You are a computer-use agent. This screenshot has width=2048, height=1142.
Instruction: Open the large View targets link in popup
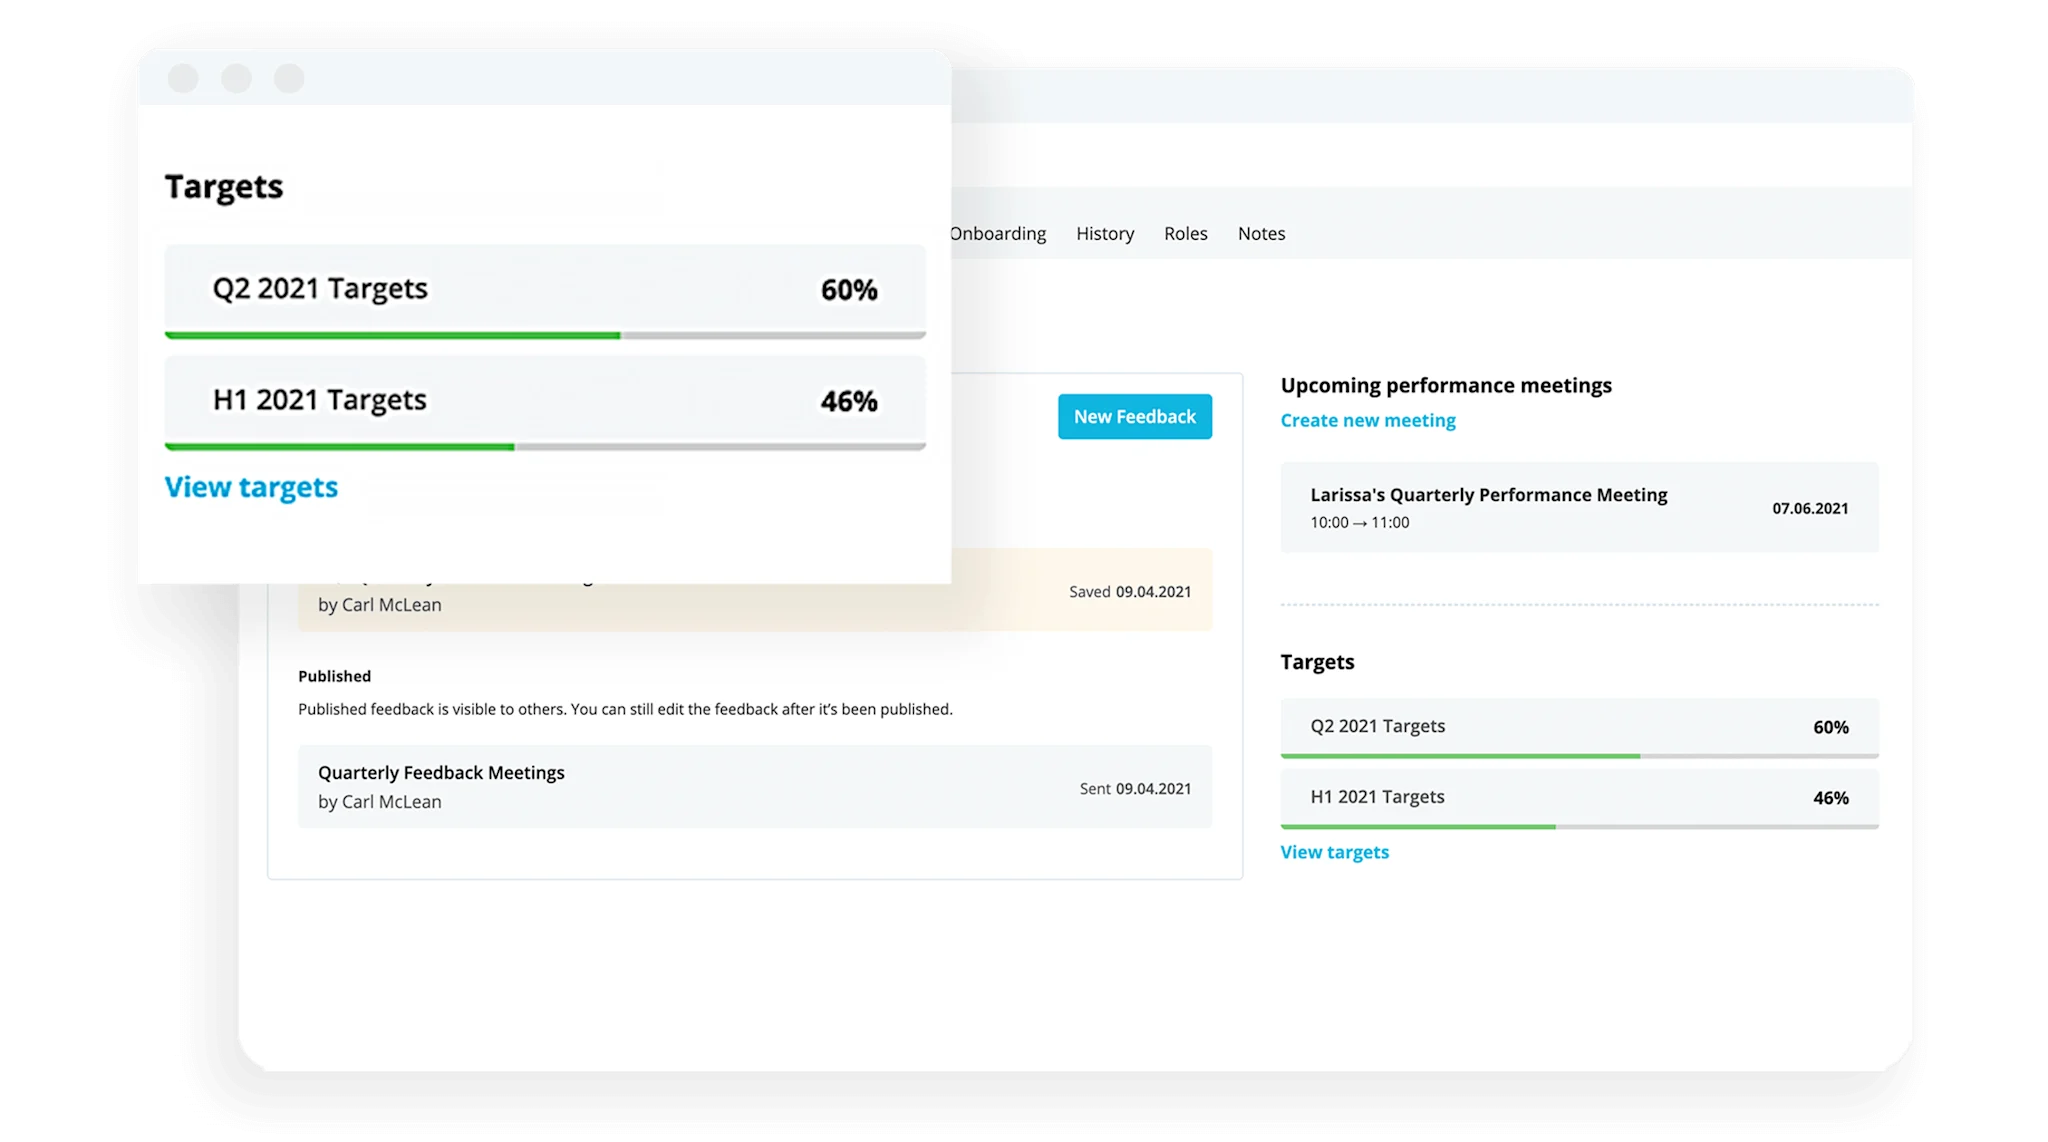(251, 487)
